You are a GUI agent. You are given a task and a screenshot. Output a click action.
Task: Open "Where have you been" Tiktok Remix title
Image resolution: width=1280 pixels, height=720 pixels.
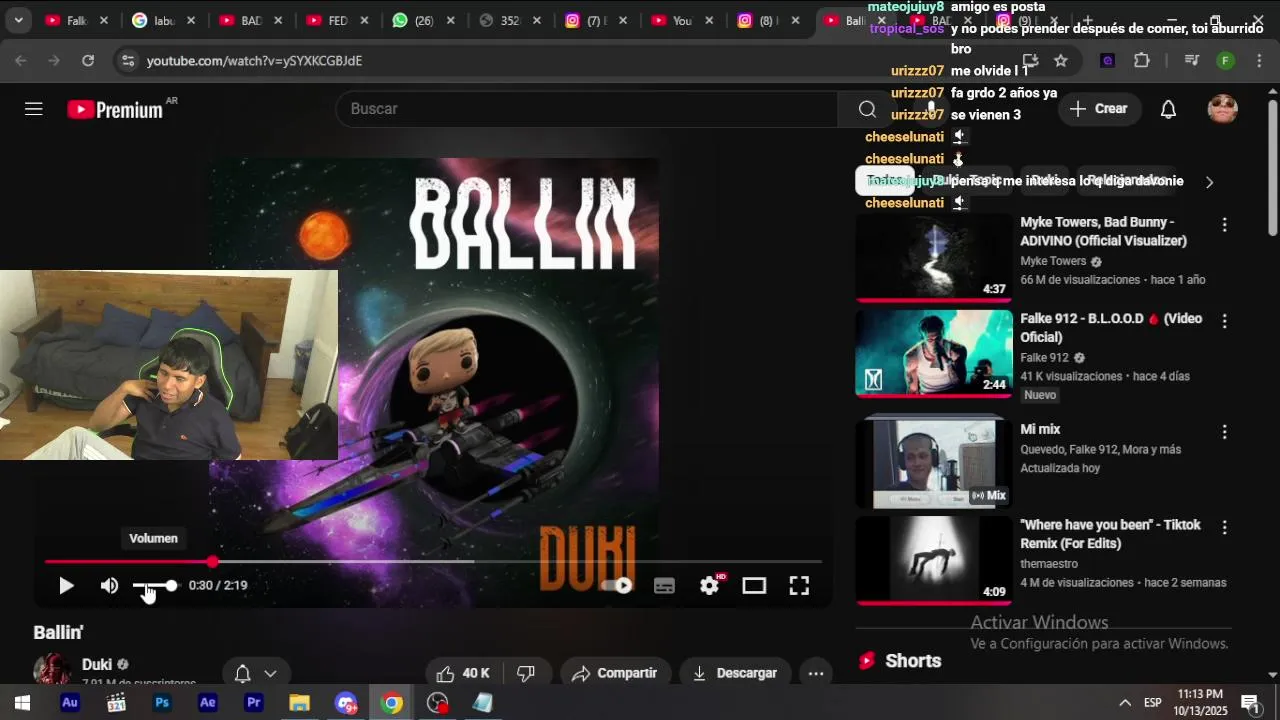1110,534
